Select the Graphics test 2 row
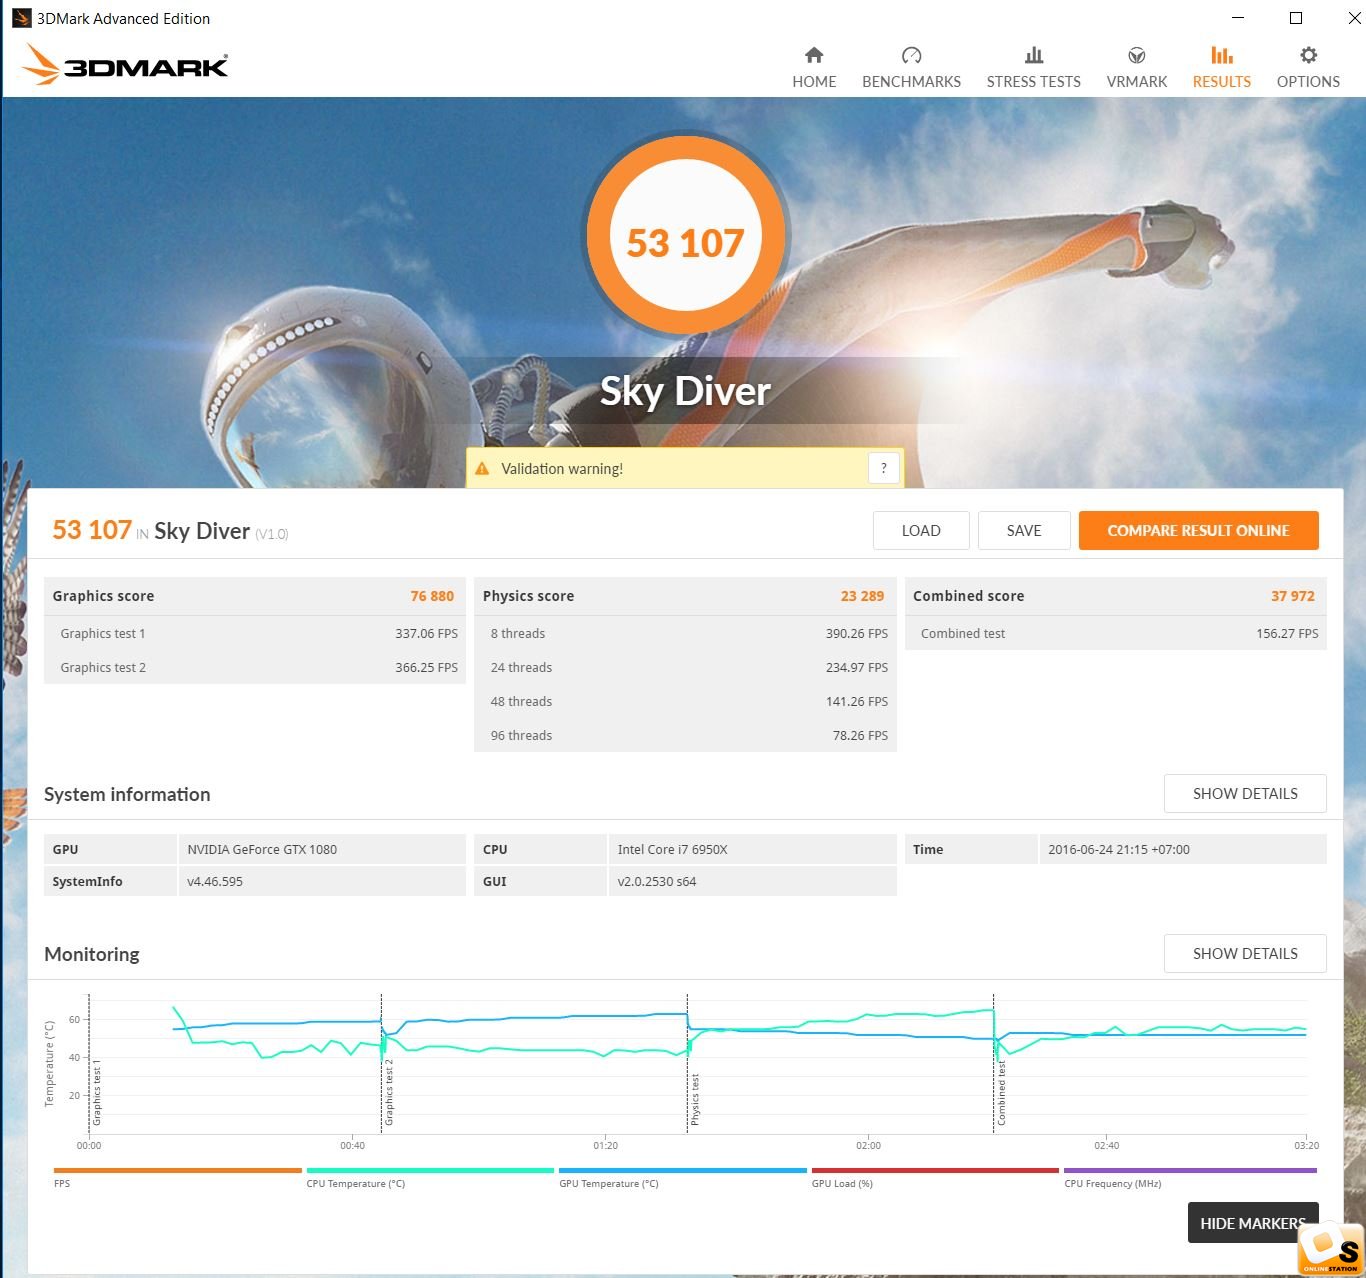This screenshot has width=1366, height=1278. [255, 667]
